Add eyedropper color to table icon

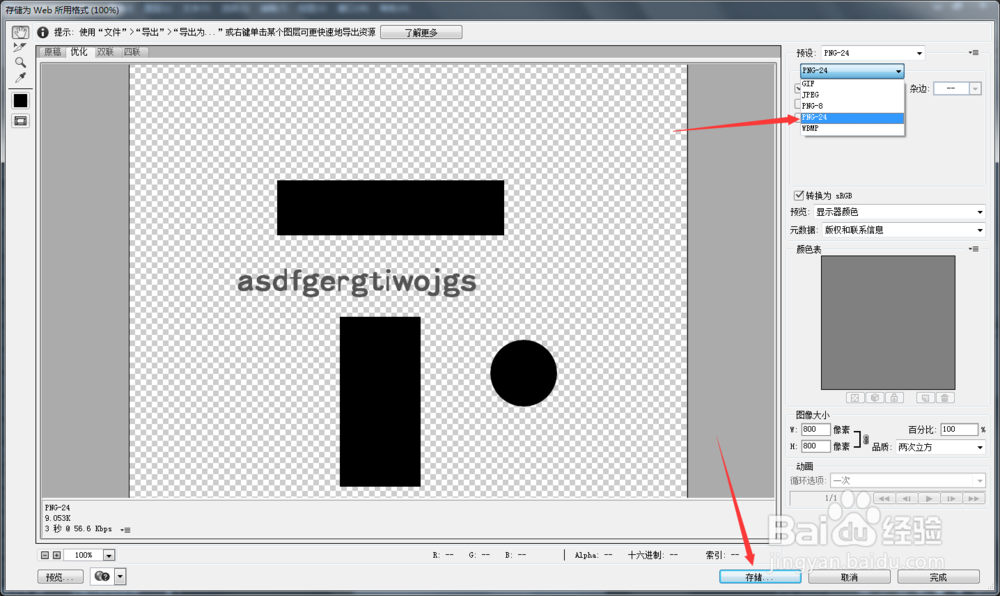pos(925,398)
